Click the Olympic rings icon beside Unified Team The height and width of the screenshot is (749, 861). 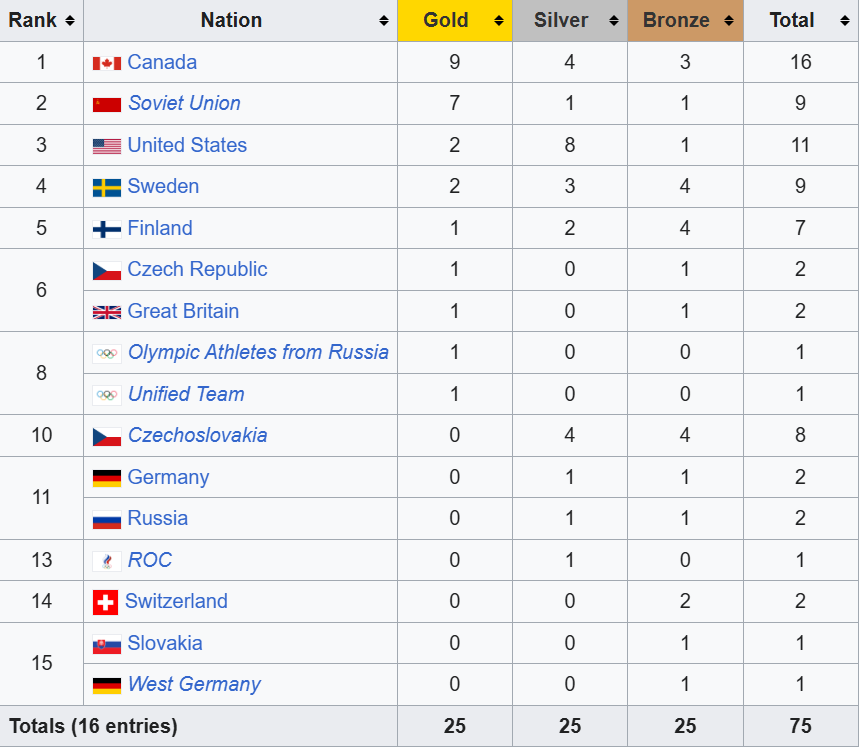[x=107, y=395]
